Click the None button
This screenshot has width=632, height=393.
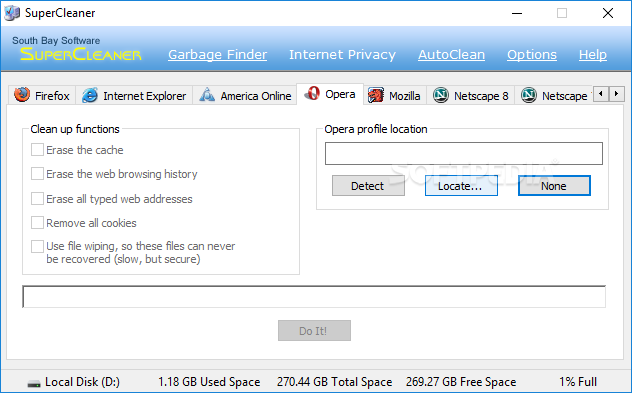[x=554, y=185]
